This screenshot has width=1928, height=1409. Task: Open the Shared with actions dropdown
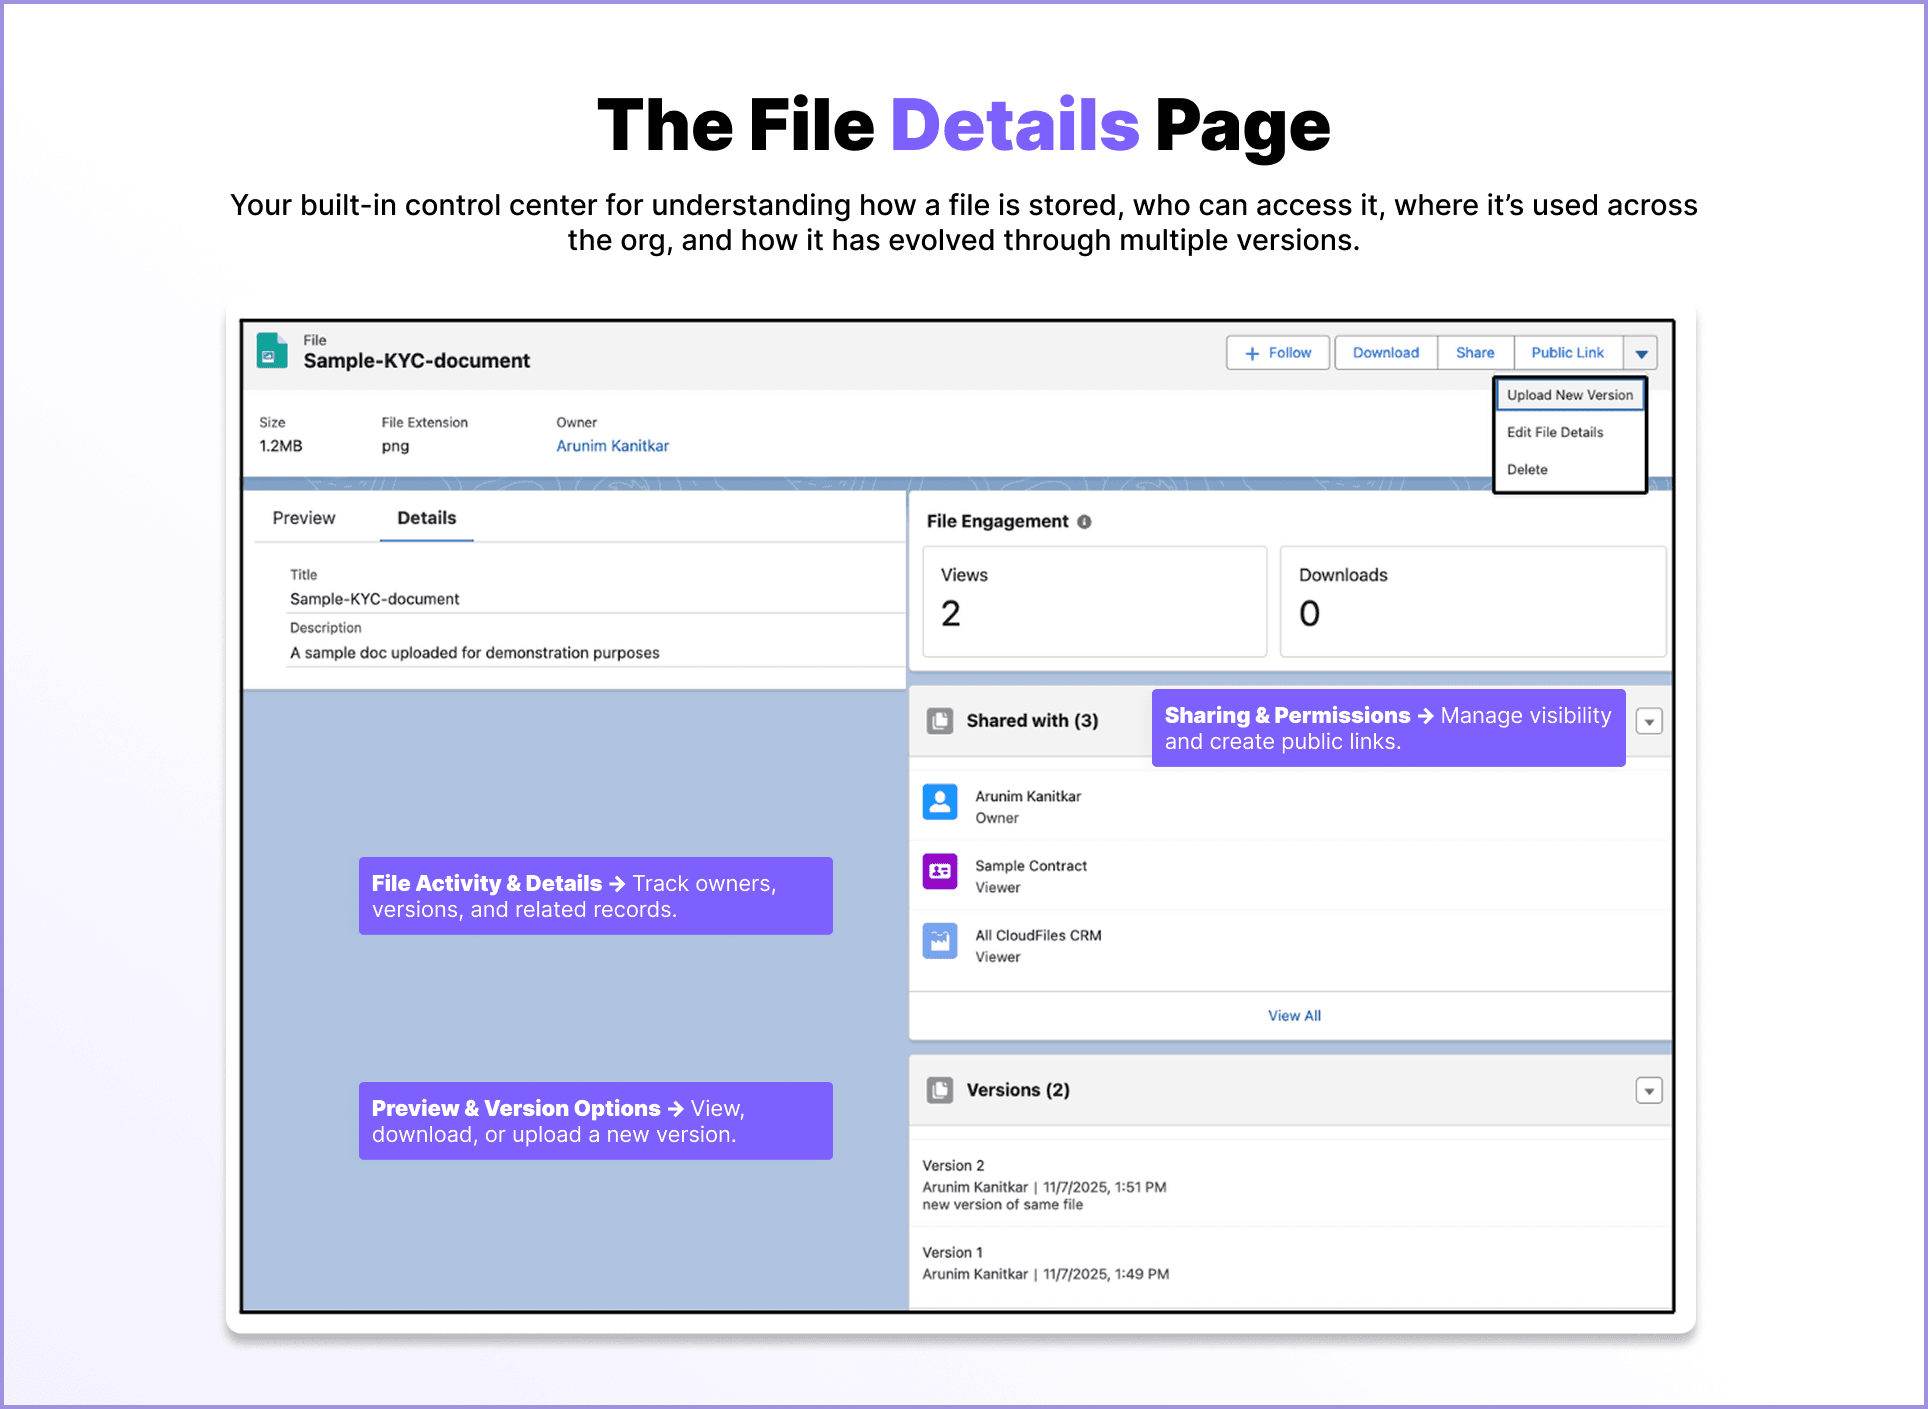[x=1649, y=720]
